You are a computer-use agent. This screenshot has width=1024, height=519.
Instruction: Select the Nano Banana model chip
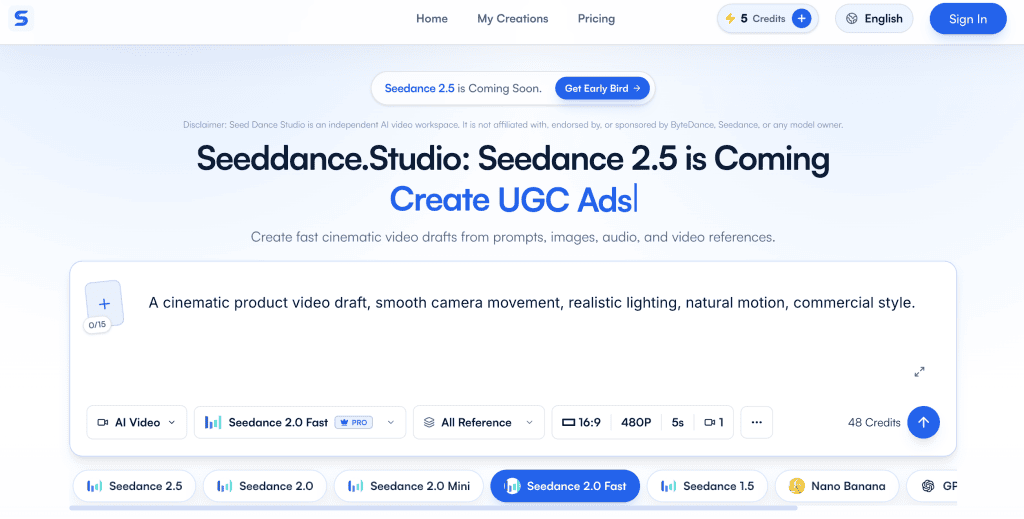(x=837, y=486)
